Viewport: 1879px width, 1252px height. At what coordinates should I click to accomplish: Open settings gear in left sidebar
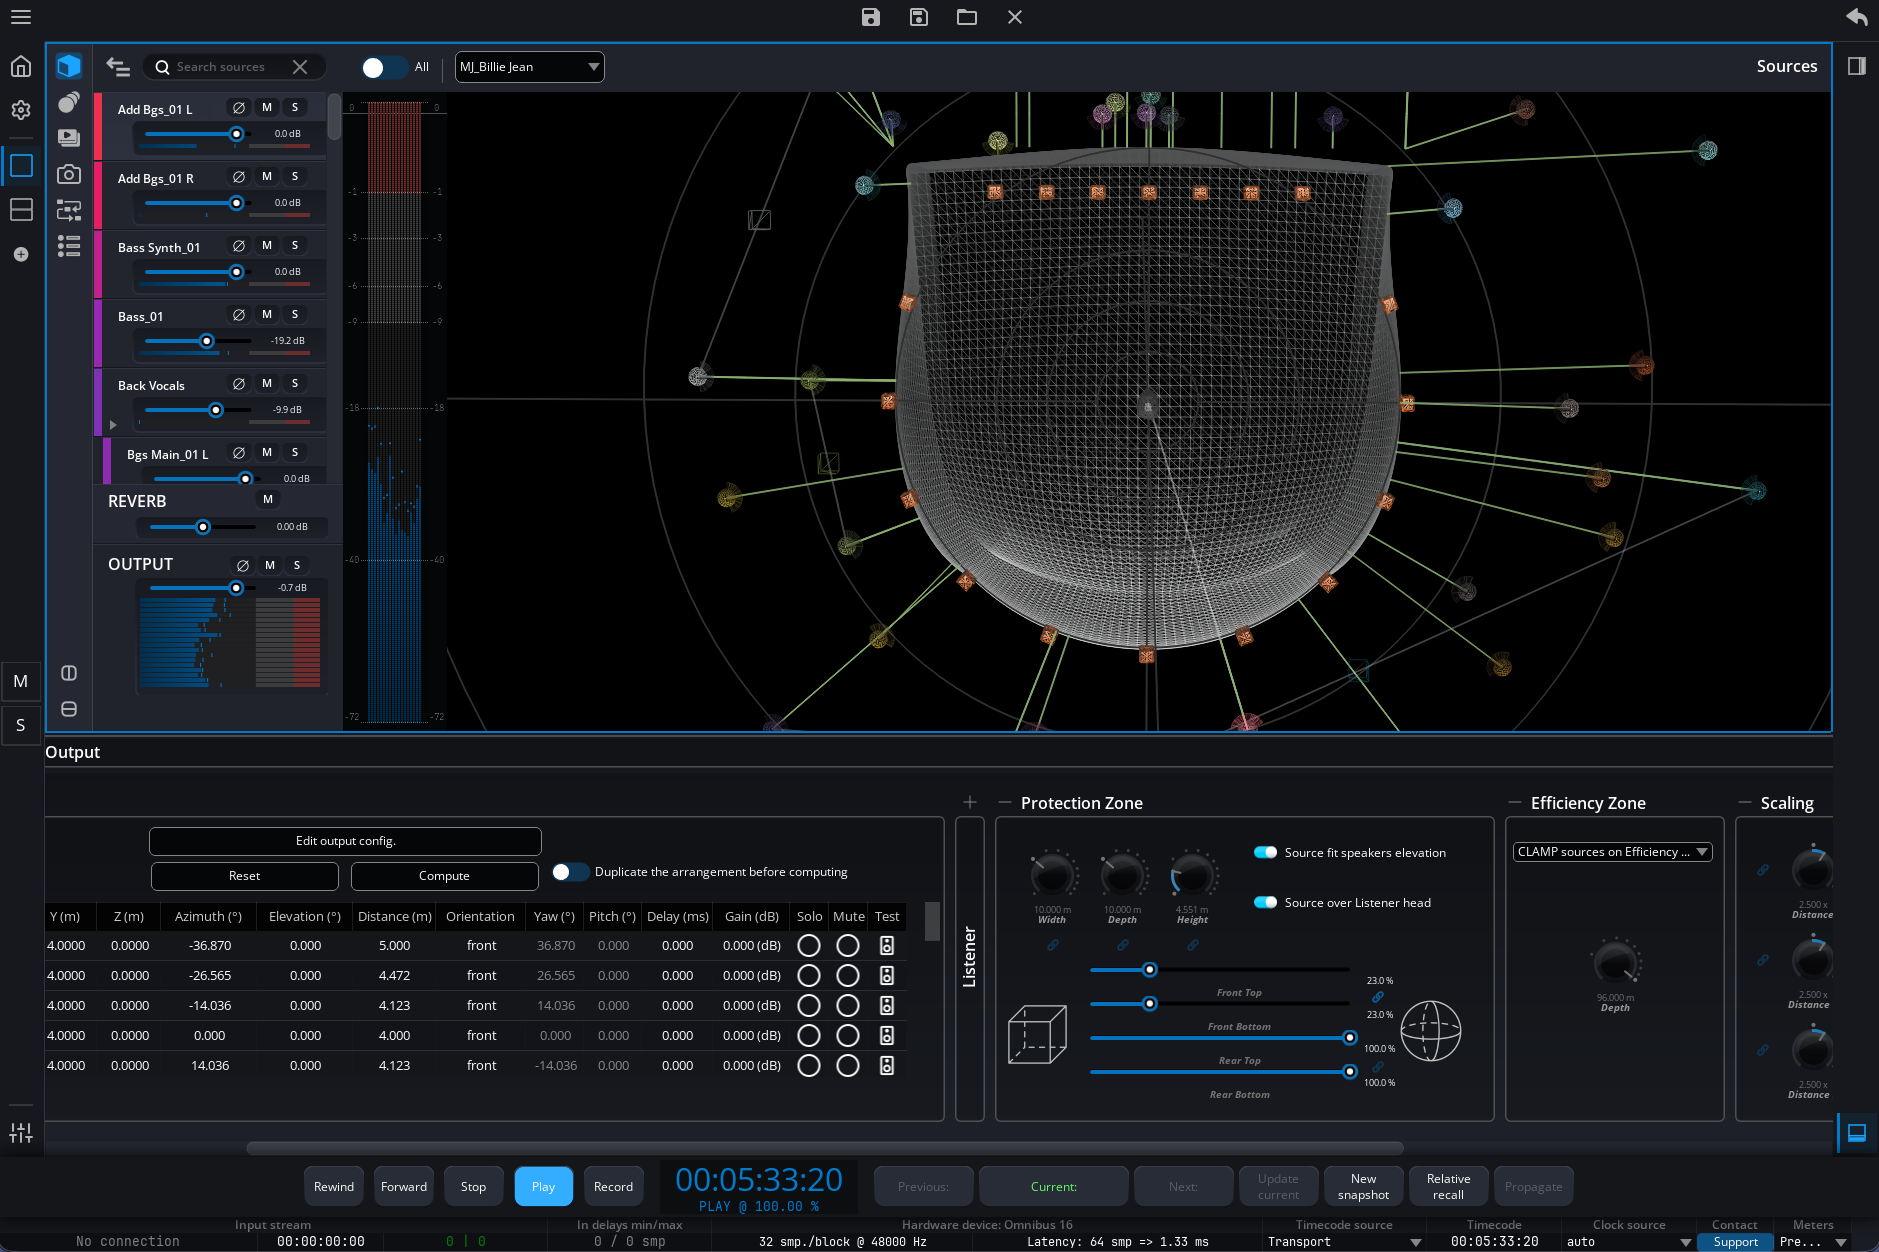pyautogui.click(x=20, y=110)
